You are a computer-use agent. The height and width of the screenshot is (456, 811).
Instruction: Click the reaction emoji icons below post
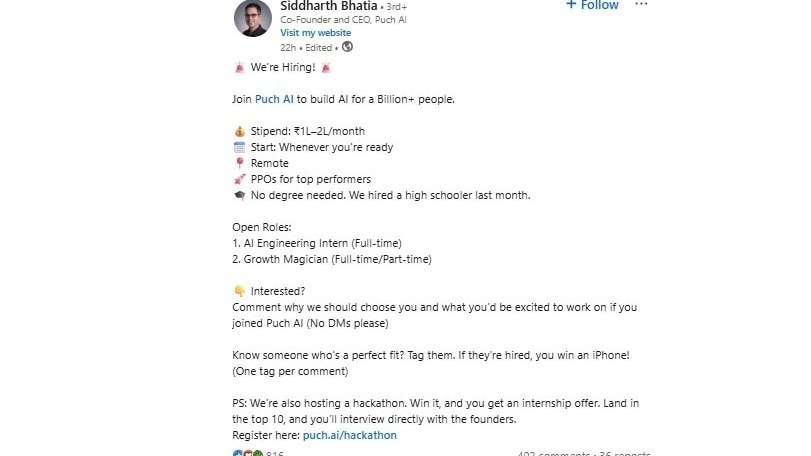[248, 453]
